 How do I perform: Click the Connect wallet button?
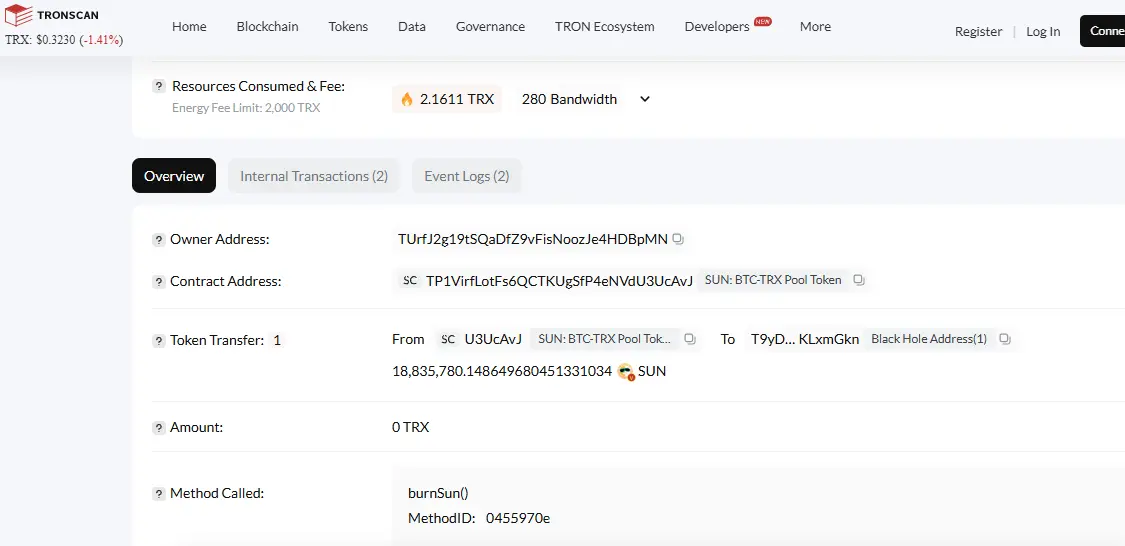pos(1102,31)
